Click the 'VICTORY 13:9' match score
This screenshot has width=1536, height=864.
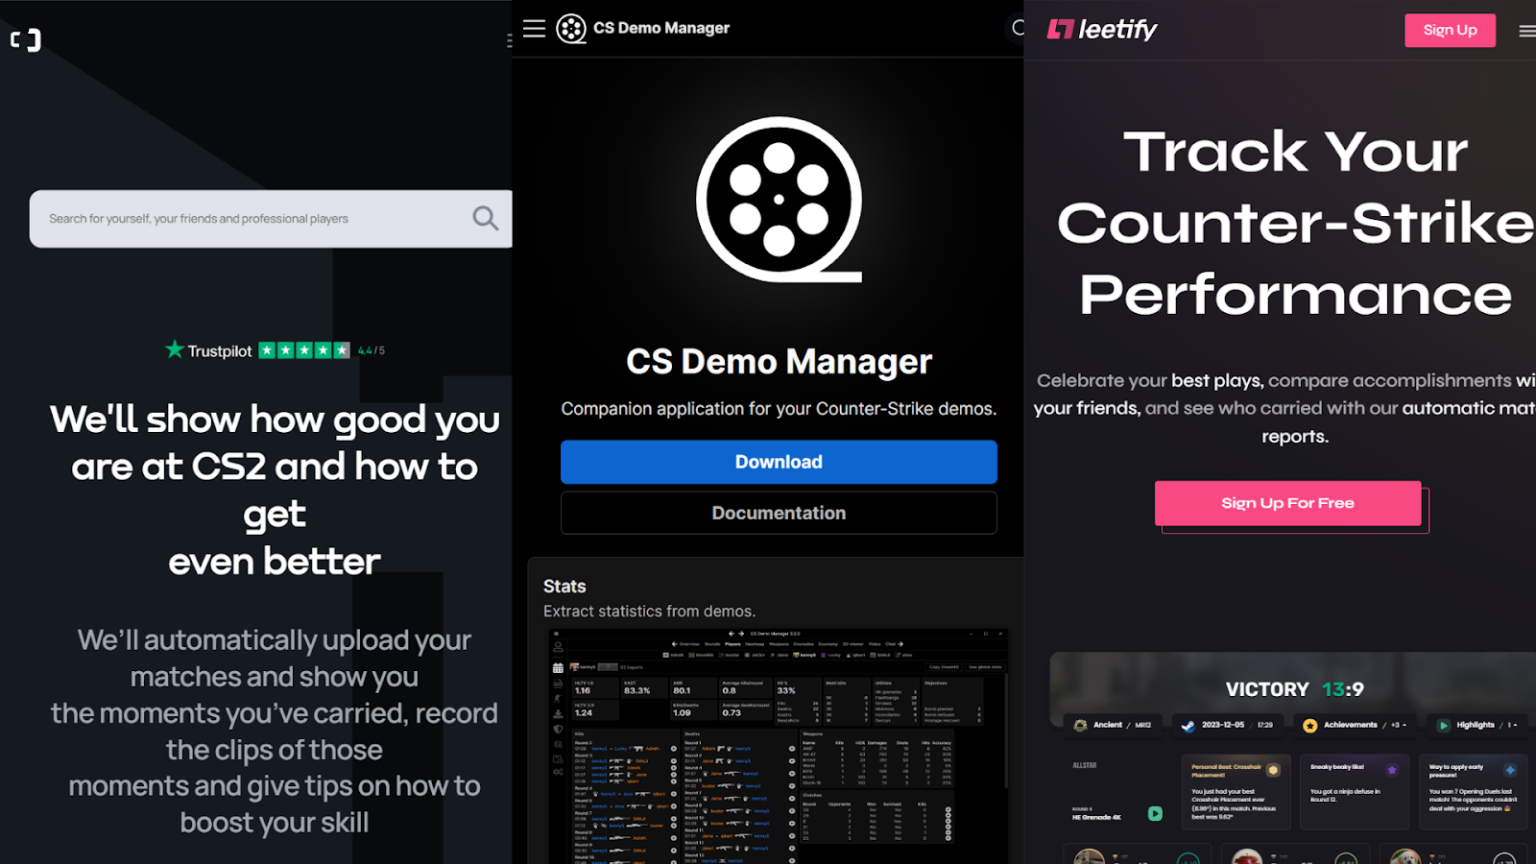click(1294, 689)
